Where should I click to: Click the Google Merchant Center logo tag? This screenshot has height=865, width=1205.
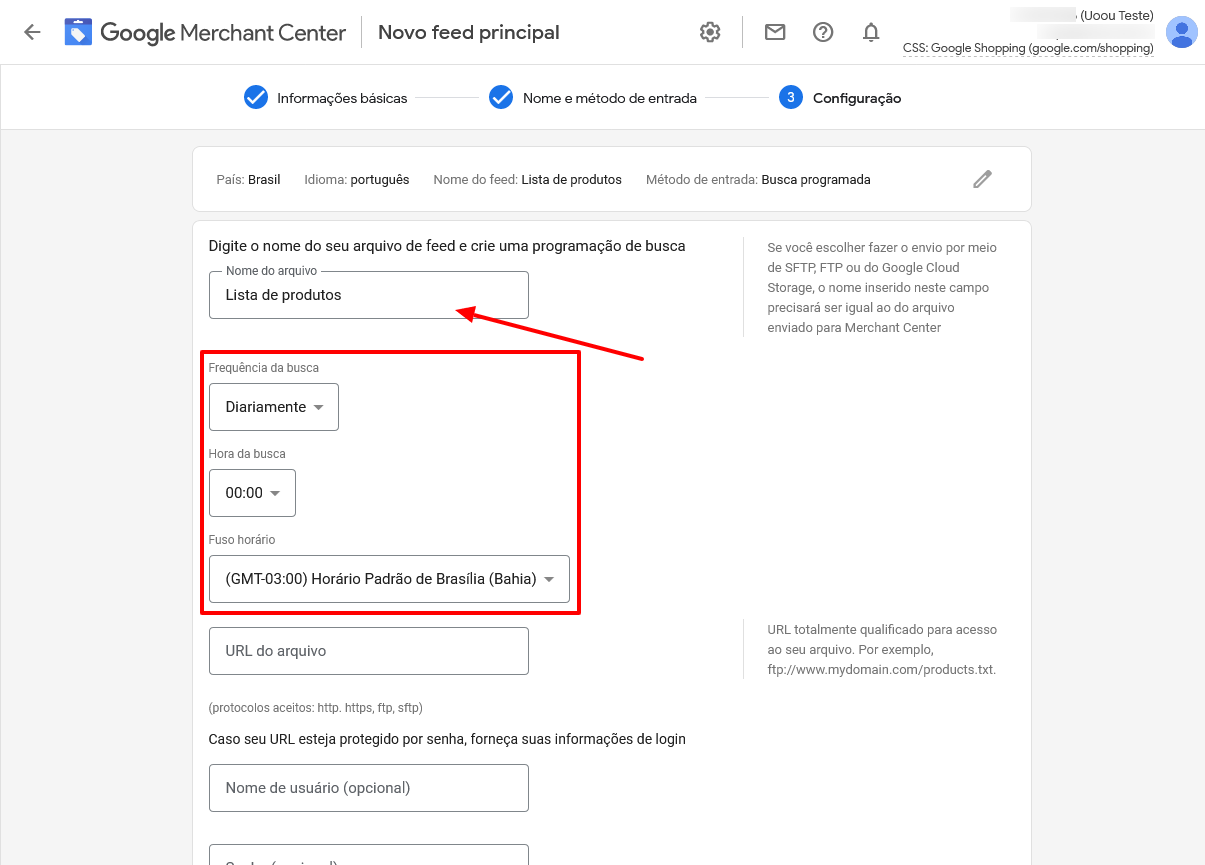(78, 32)
